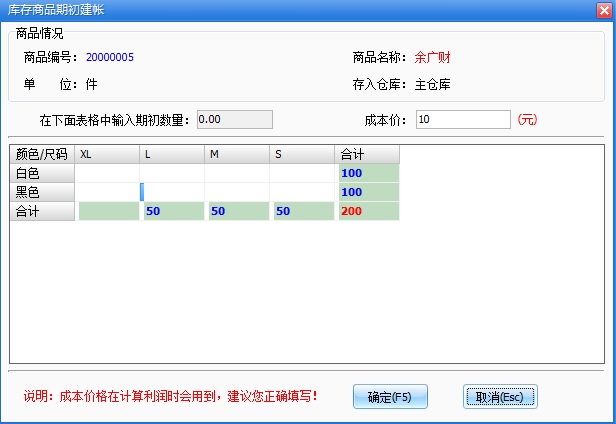Click the 颜色/尺码 corner header cell
The width and height of the screenshot is (616, 424).
[x=42, y=154]
